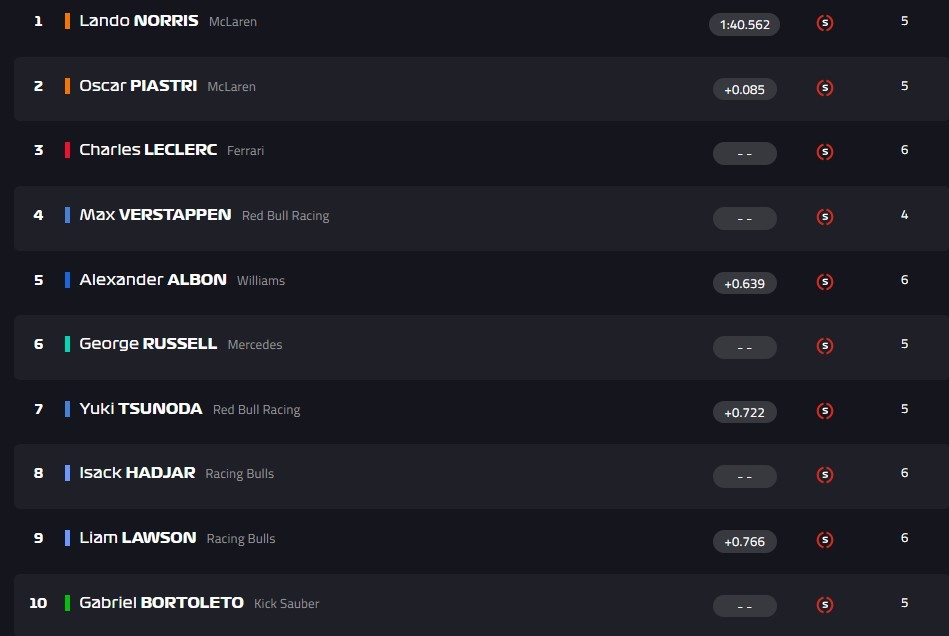This screenshot has height=636, width=949.
Task: Click Albon's soft tyre icon
Action: coord(825,282)
